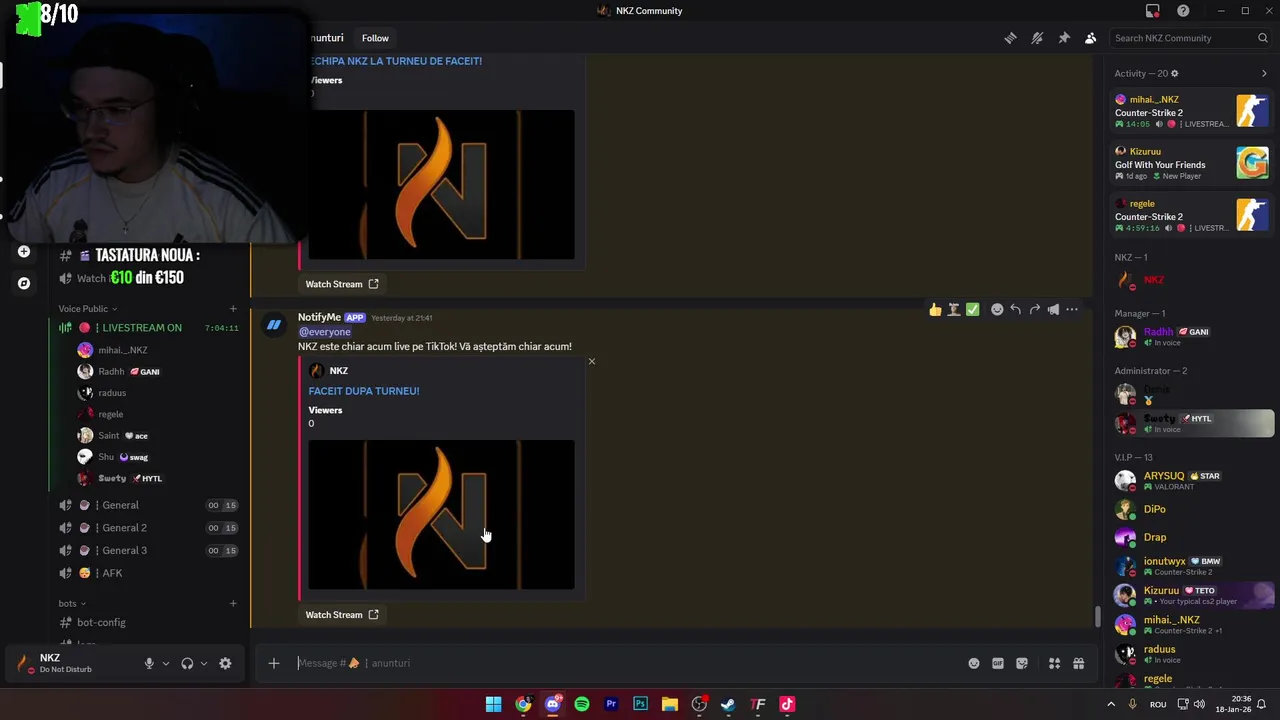Forward the NotifyMe message
The image size is (1280, 720).
pyautogui.click(x=1034, y=310)
